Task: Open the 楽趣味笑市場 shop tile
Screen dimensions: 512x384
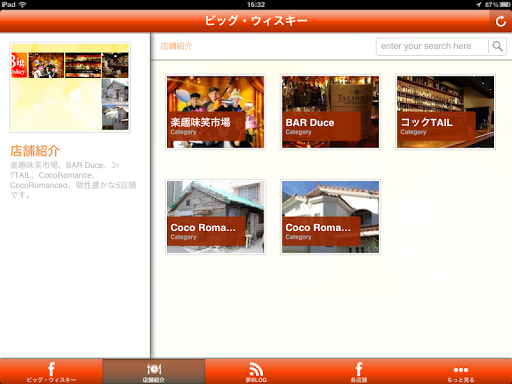Action: (x=215, y=112)
